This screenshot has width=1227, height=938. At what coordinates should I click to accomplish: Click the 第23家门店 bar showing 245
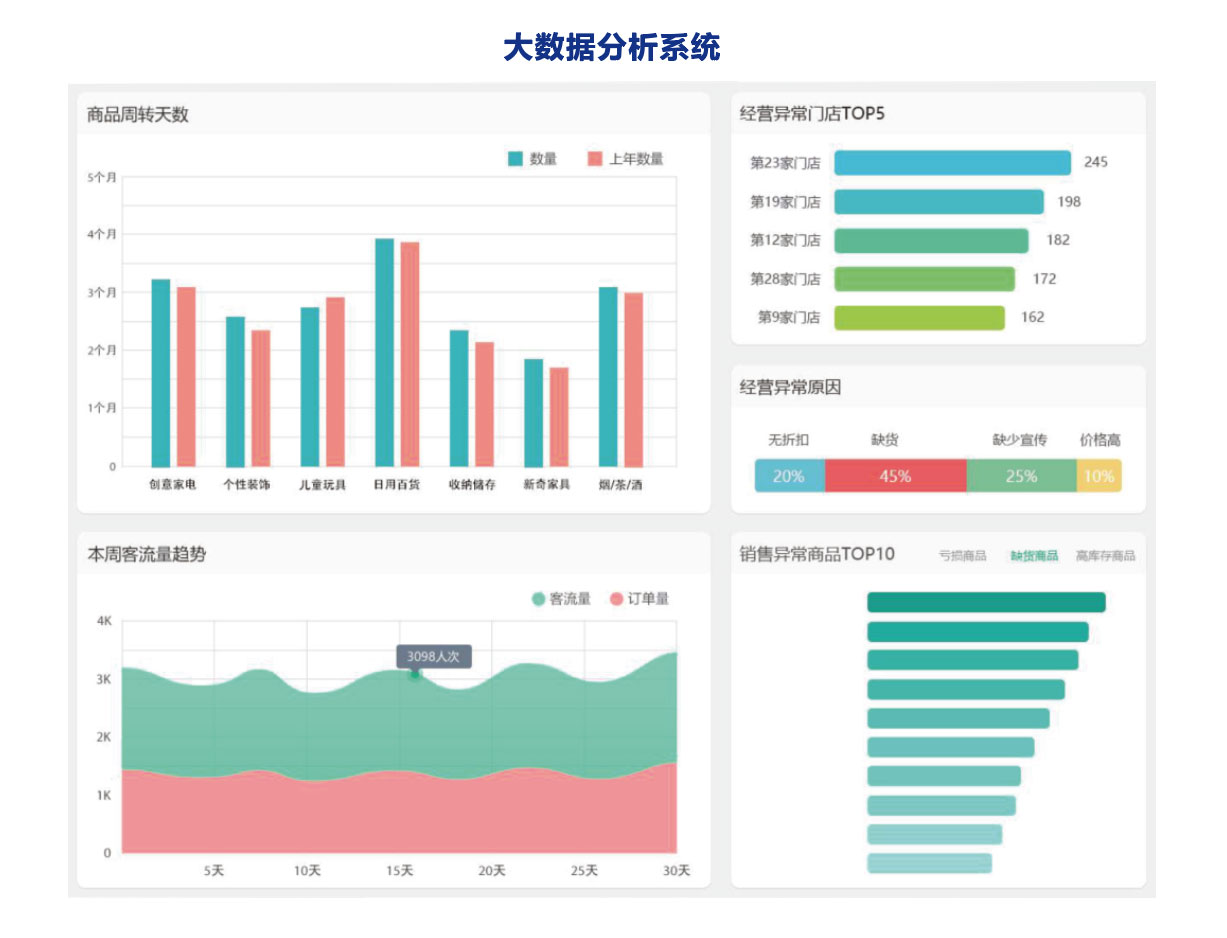click(952, 163)
